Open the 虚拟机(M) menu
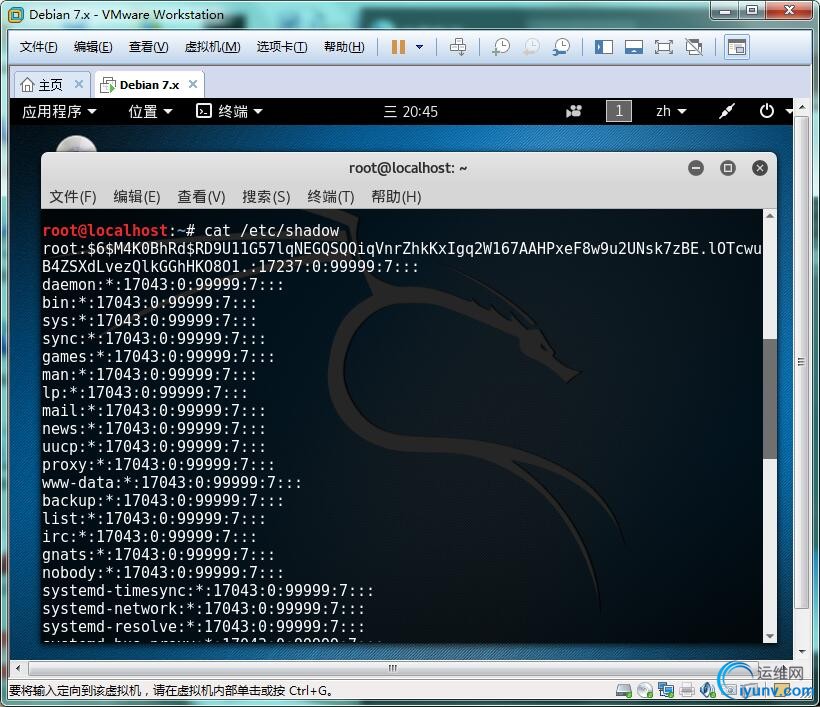Screen dimensions: 820x707 tap(212, 47)
